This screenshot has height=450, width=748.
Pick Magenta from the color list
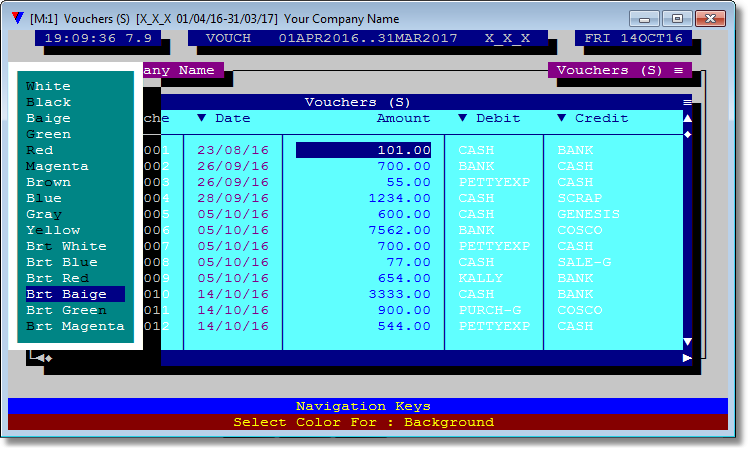[x=57, y=166]
